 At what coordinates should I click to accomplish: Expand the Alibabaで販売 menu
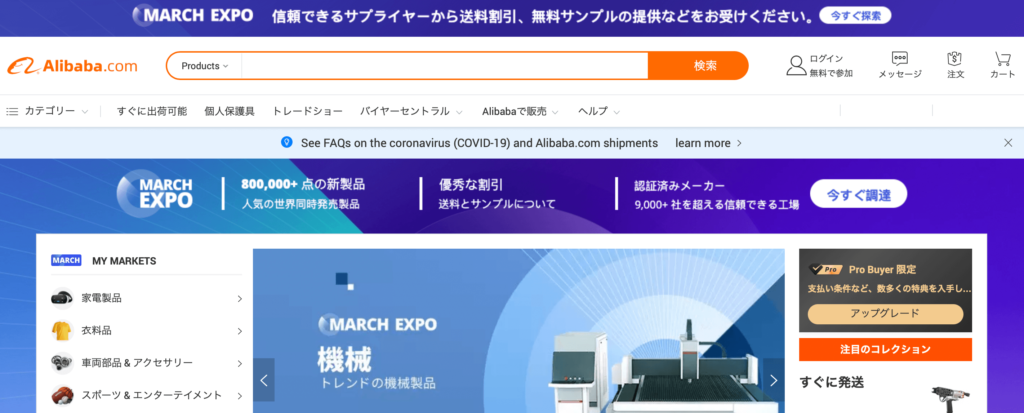pos(555,112)
